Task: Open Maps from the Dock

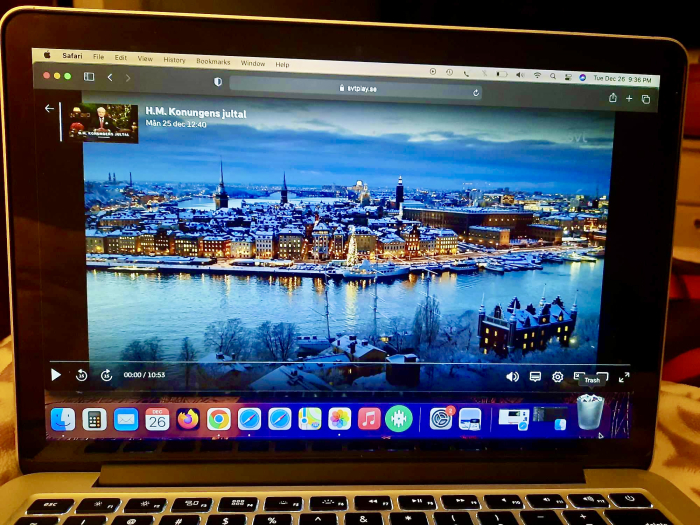Action: point(310,420)
